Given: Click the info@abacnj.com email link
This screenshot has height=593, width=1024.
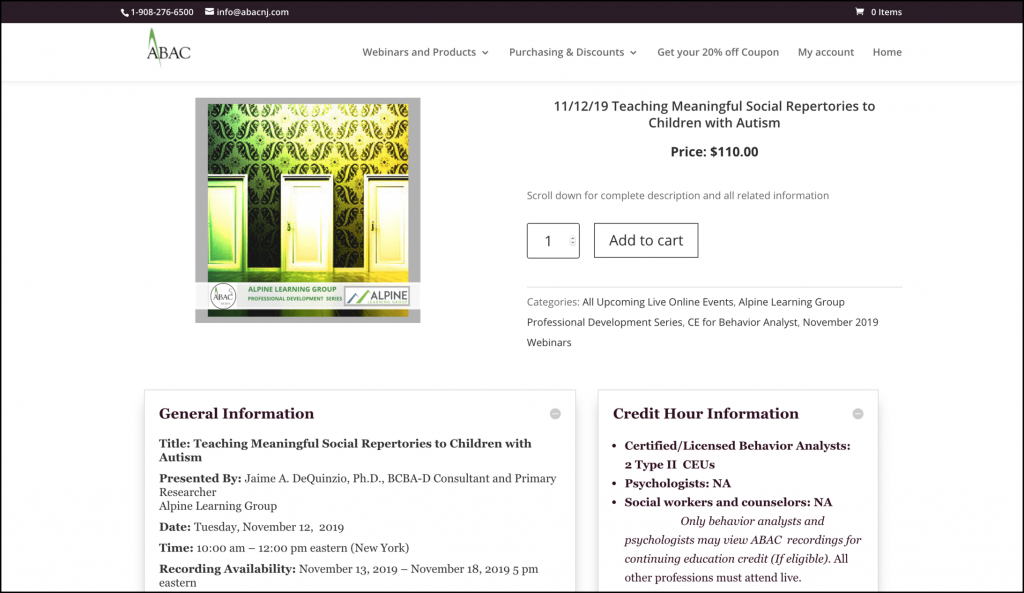Looking at the screenshot, I should pyautogui.click(x=253, y=12).
